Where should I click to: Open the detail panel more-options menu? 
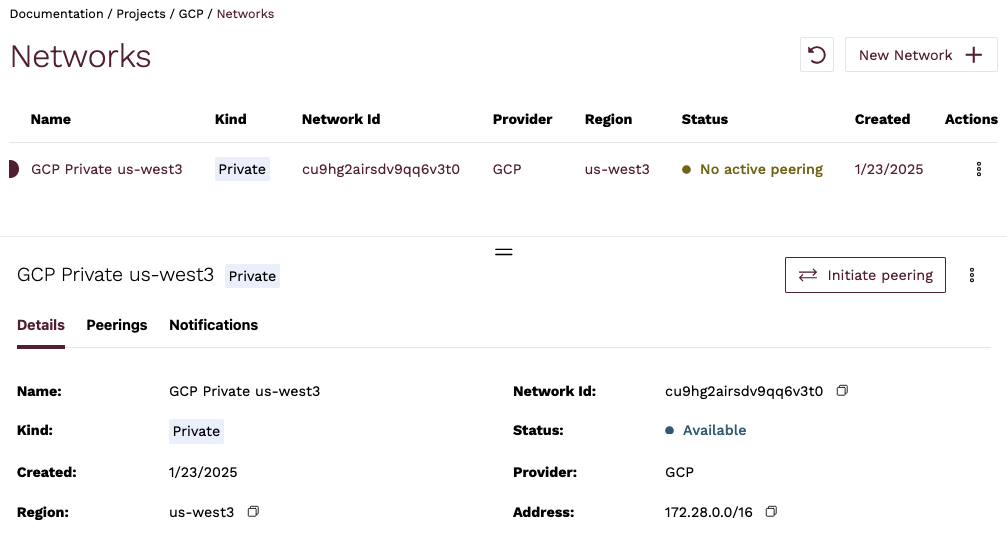972,275
